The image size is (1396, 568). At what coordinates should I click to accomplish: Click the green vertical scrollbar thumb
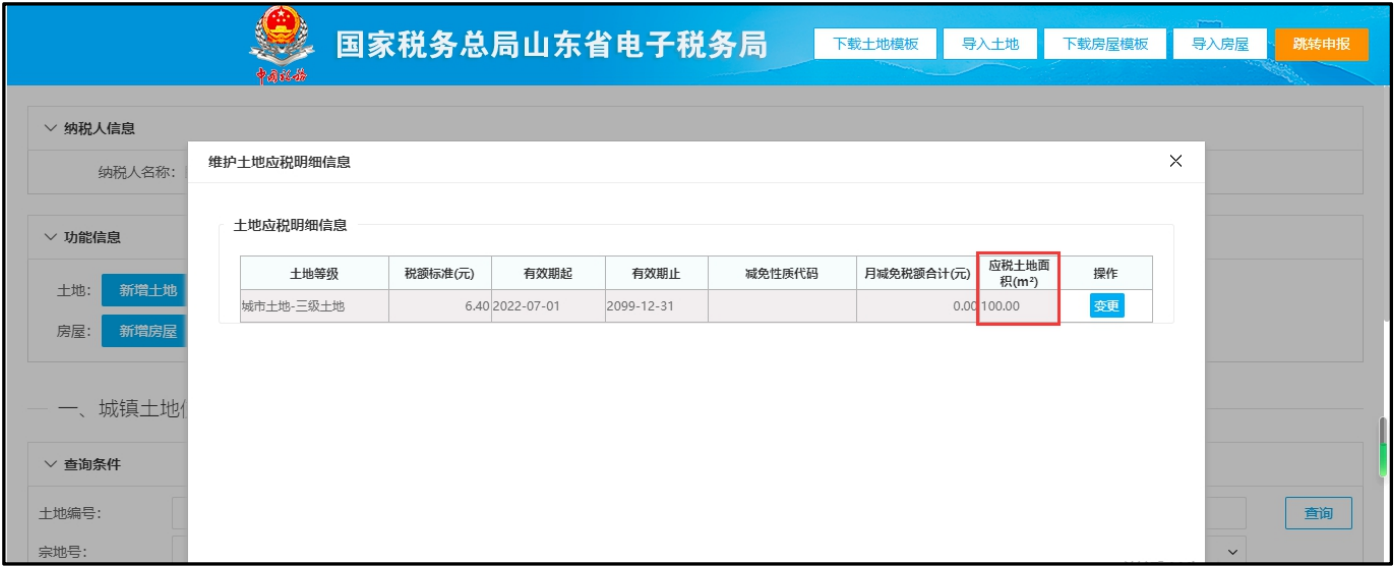tap(1384, 435)
